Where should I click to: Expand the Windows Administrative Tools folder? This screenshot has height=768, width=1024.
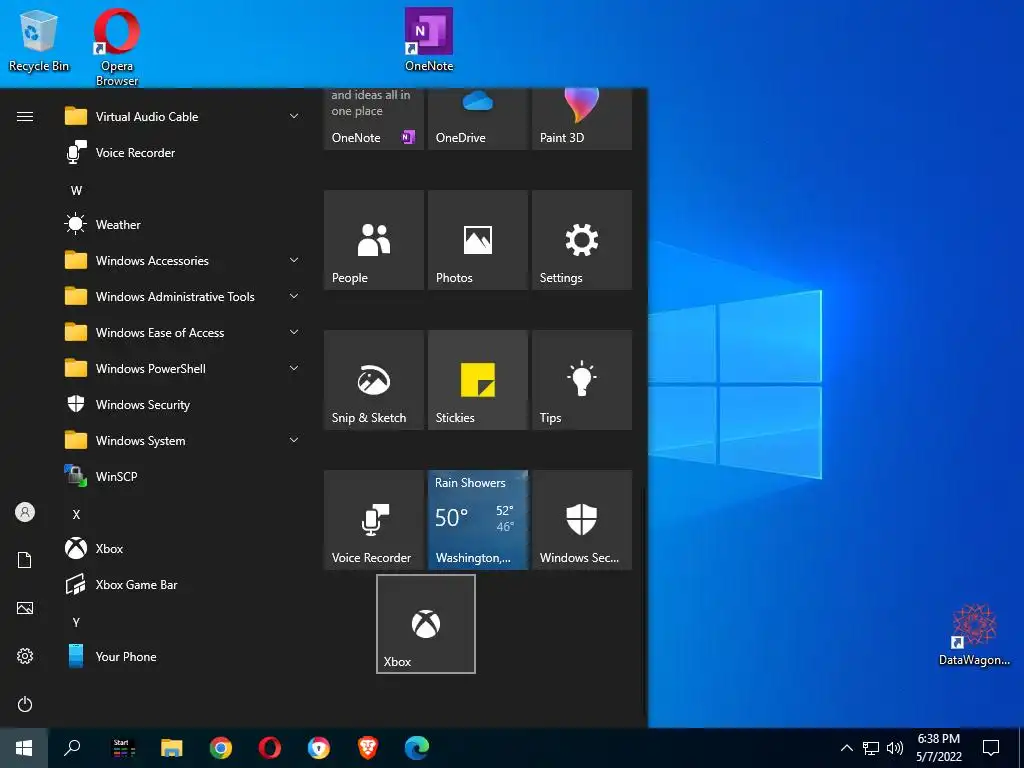pyautogui.click(x=182, y=296)
